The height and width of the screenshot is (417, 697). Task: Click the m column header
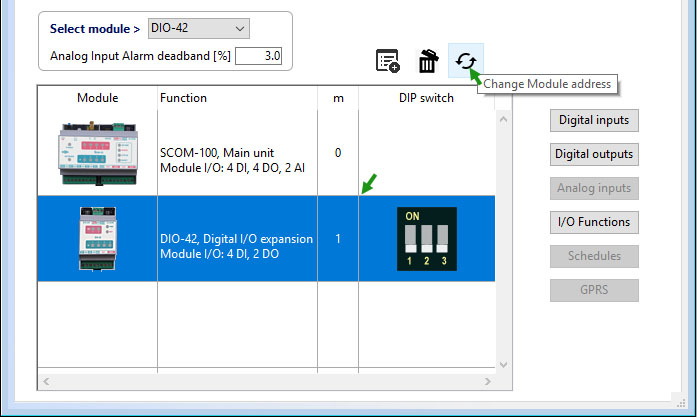coord(338,98)
